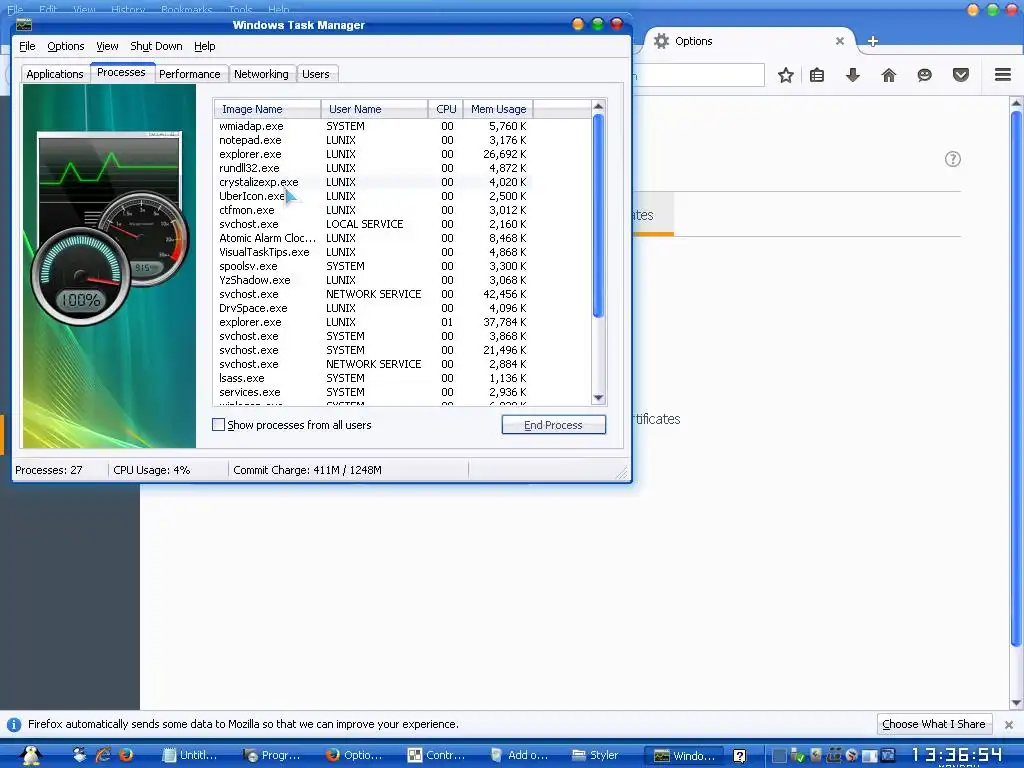
Task: Sort processes by CPU column
Action: [x=446, y=109]
